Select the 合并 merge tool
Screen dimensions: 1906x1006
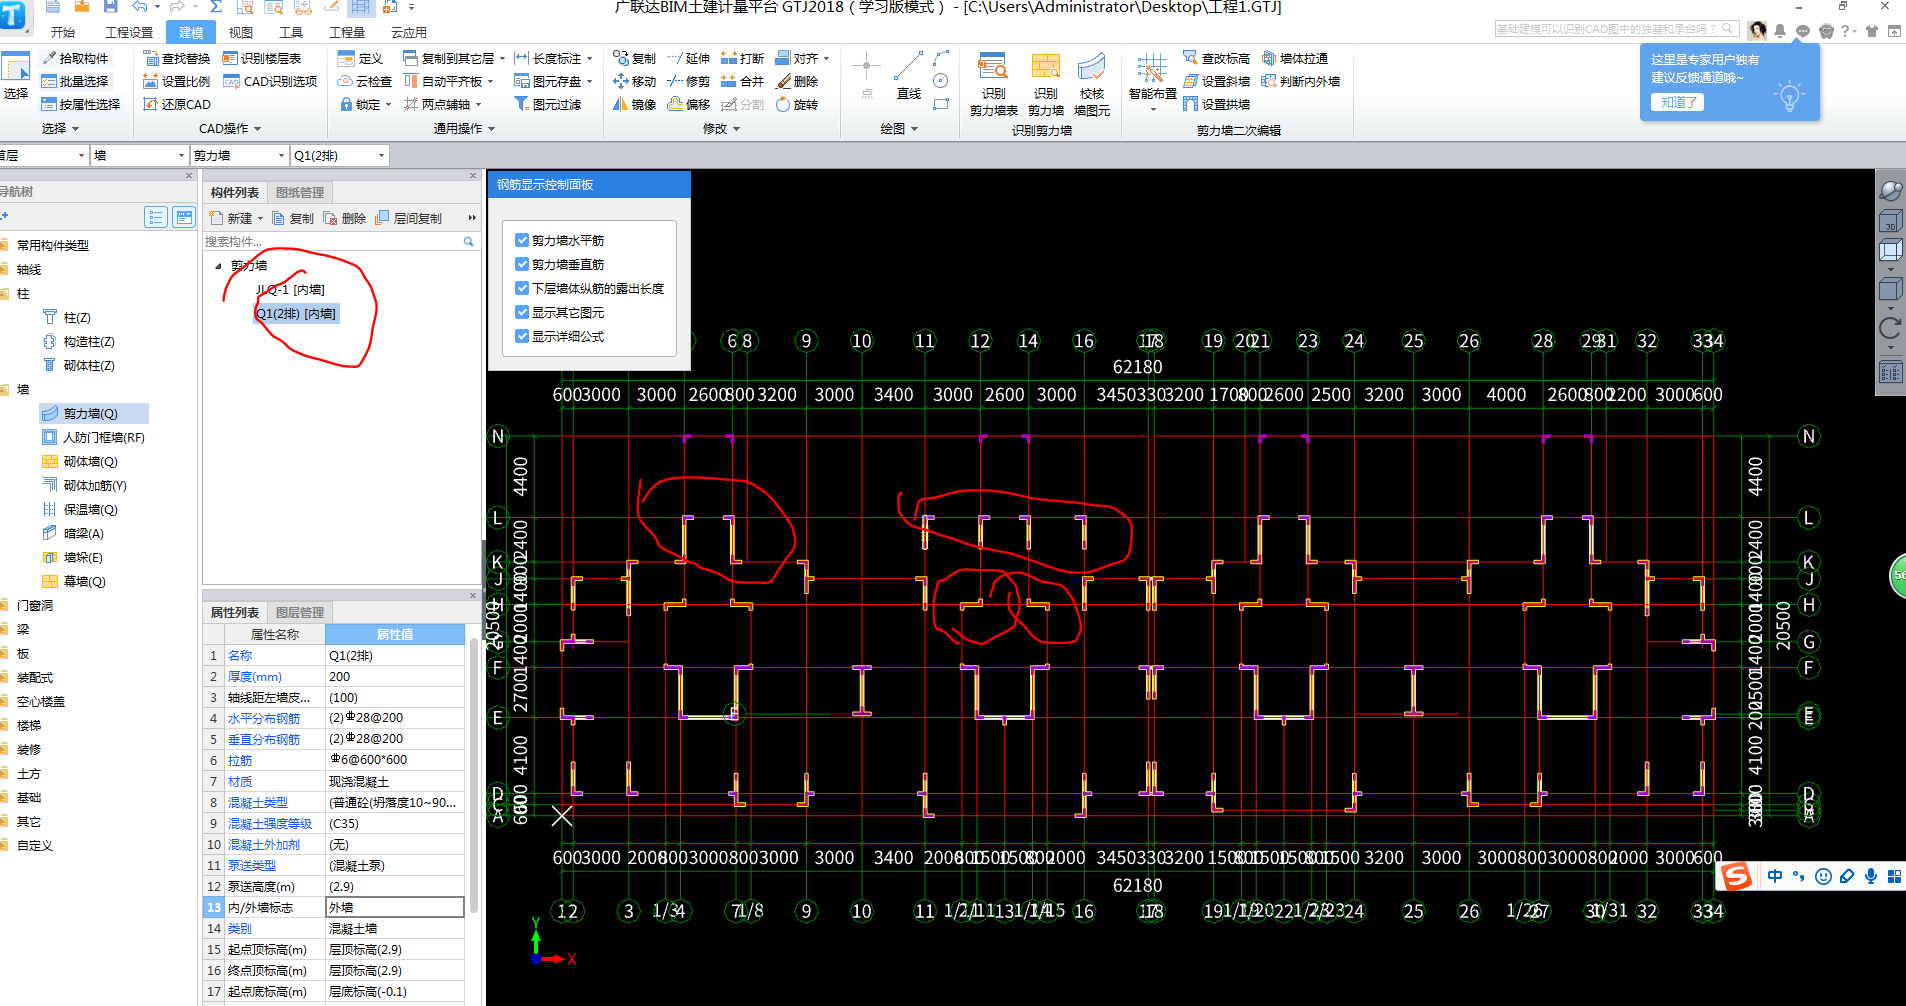pyautogui.click(x=743, y=81)
